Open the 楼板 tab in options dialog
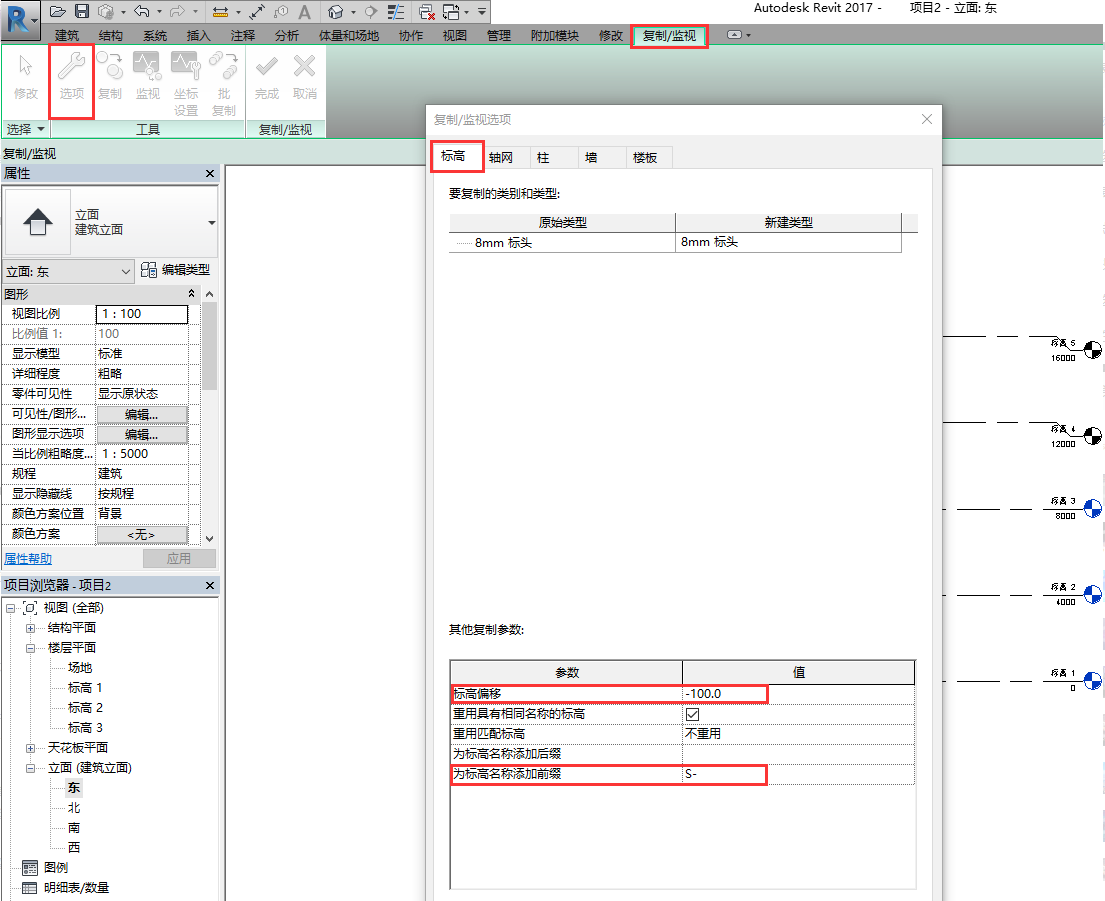Viewport: 1105px width, 901px height. click(x=645, y=157)
